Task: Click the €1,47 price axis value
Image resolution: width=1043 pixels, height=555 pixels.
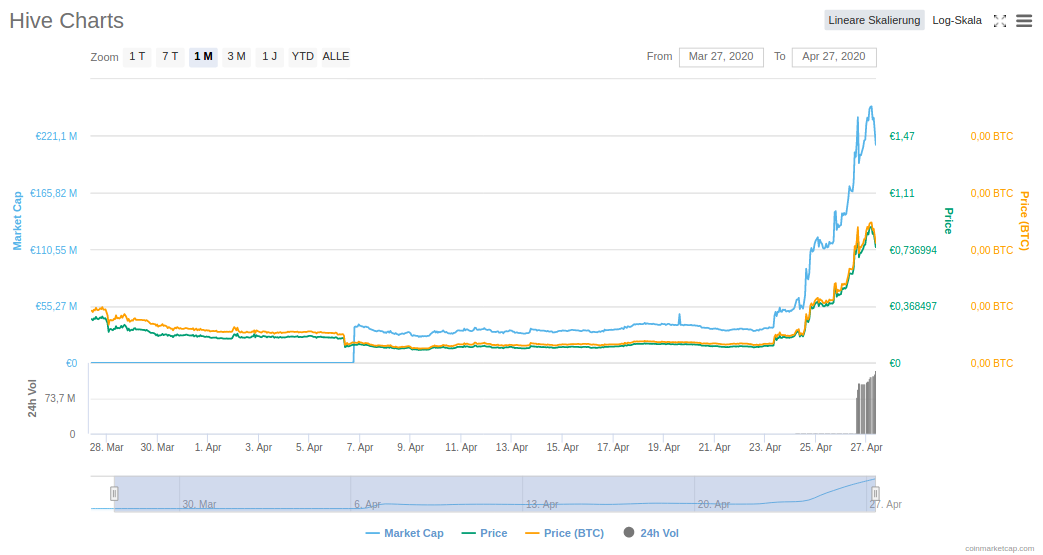Action: 902,136
